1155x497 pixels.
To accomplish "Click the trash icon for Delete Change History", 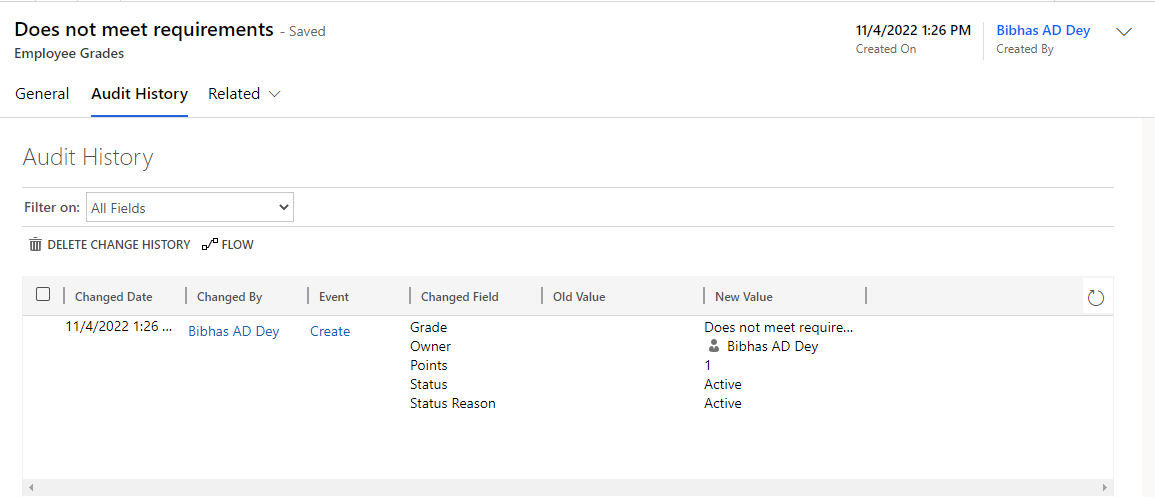I will coord(35,244).
